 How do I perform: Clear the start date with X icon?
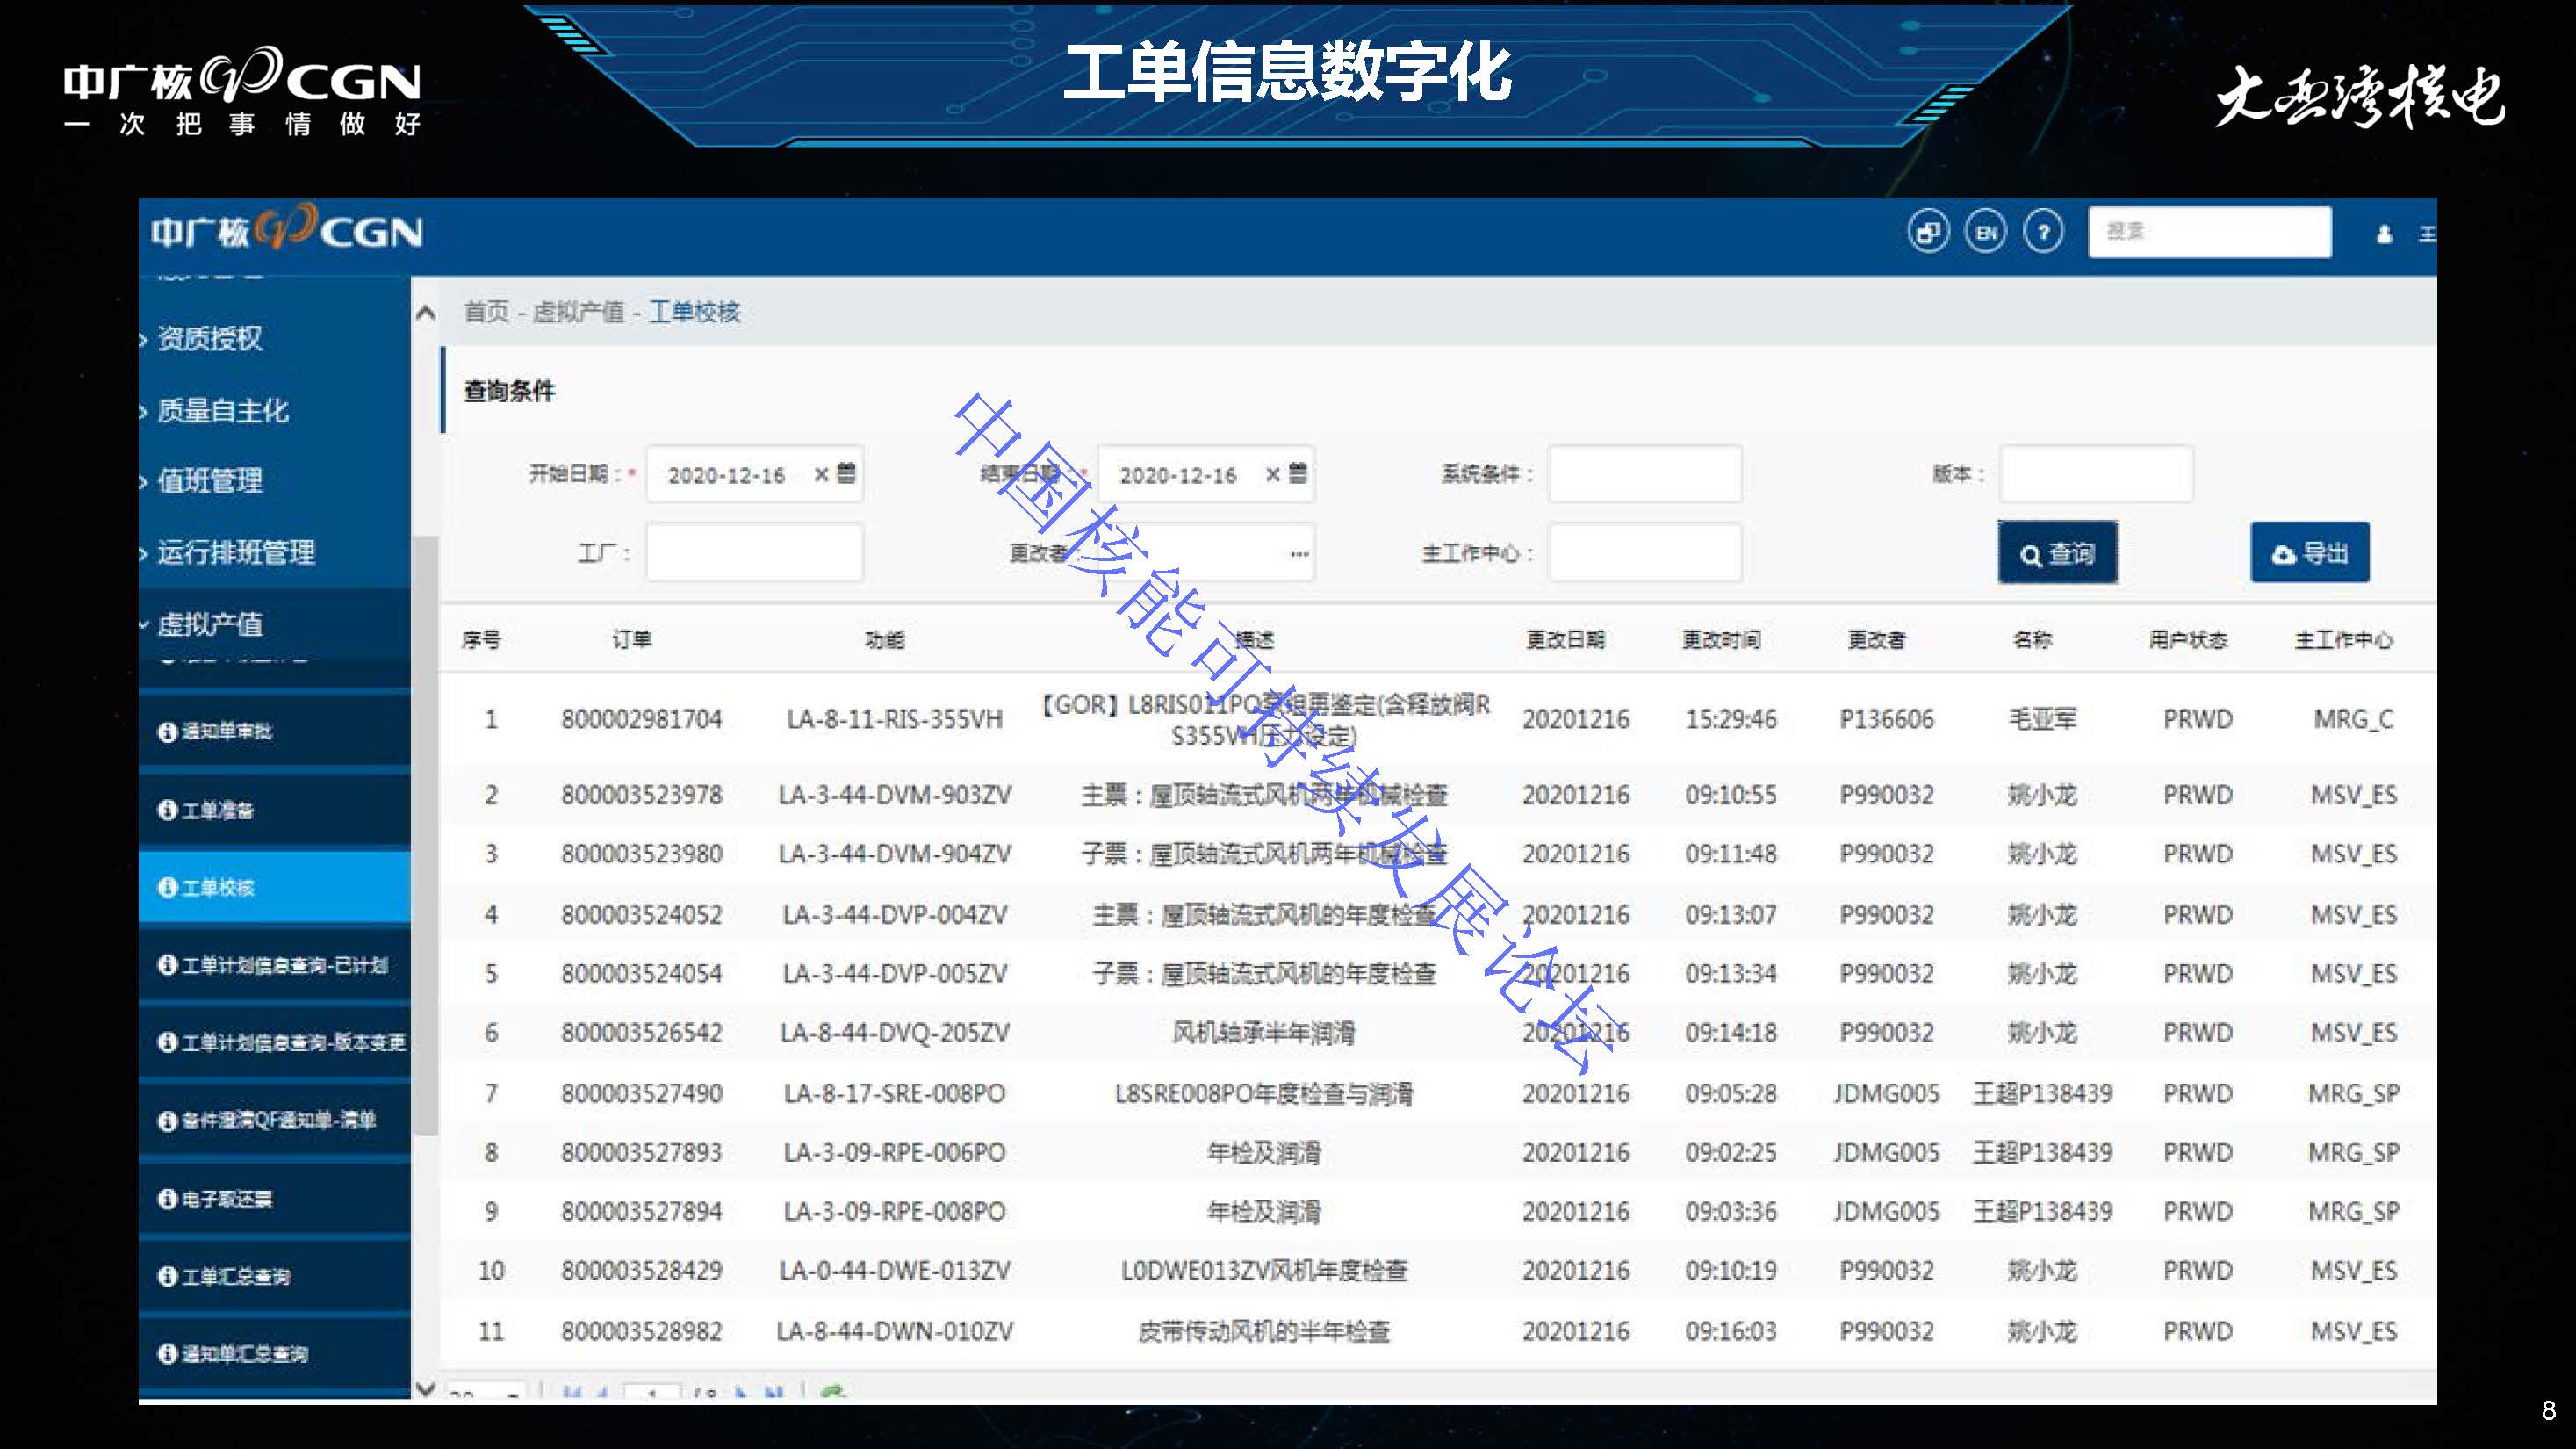click(x=821, y=474)
